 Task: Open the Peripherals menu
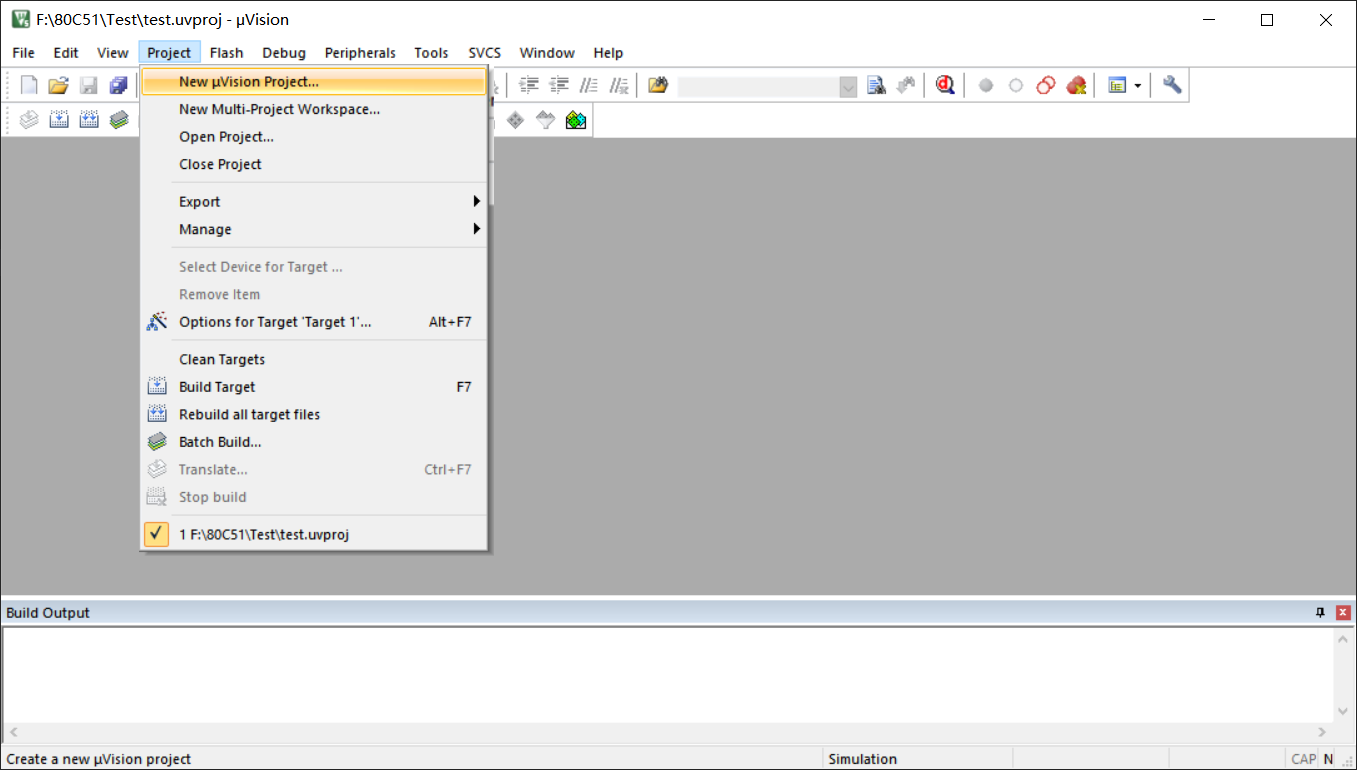coord(360,53)
